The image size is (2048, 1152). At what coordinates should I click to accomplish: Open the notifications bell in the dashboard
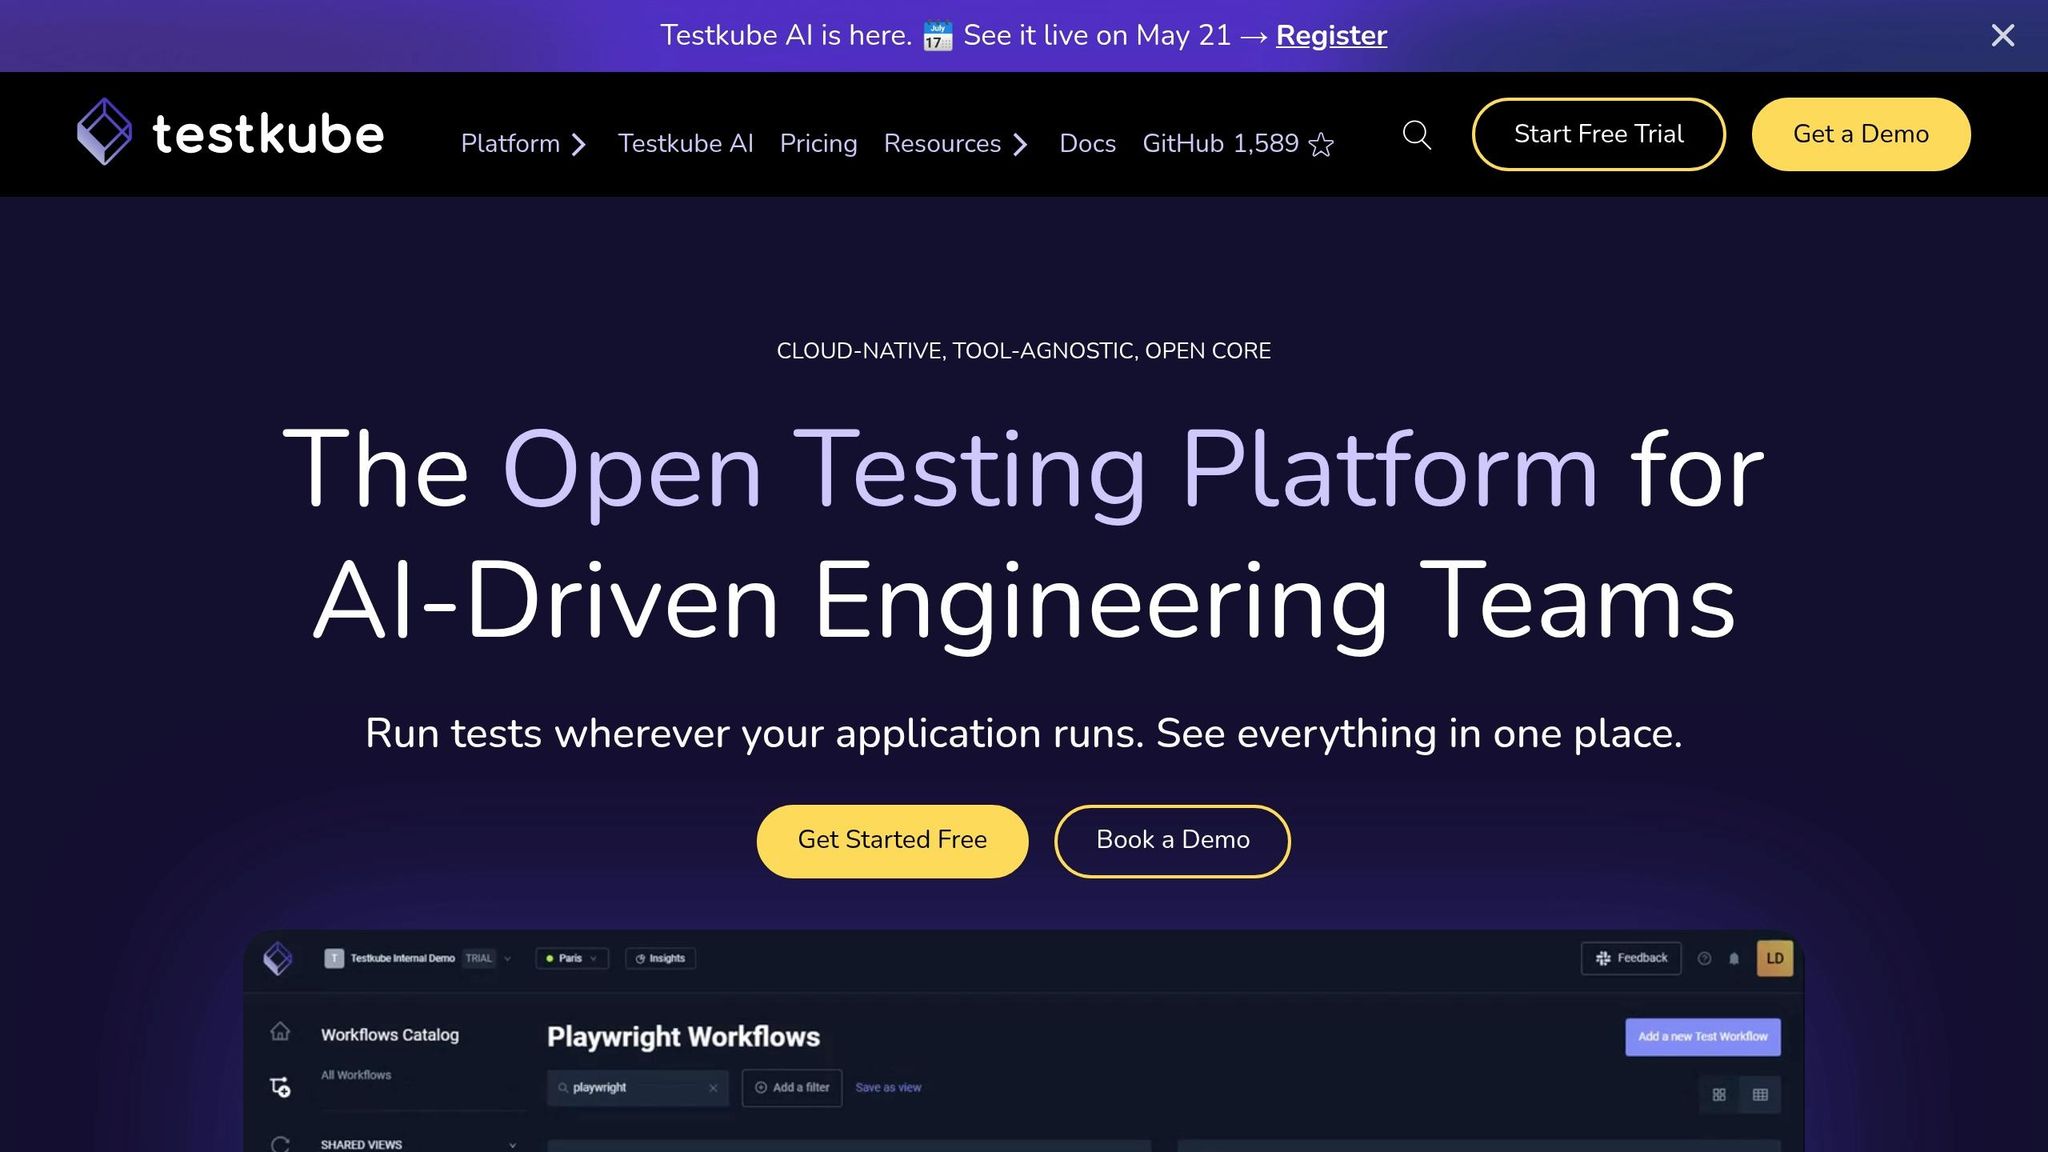pyautogui.click(x=1734, y=958)
